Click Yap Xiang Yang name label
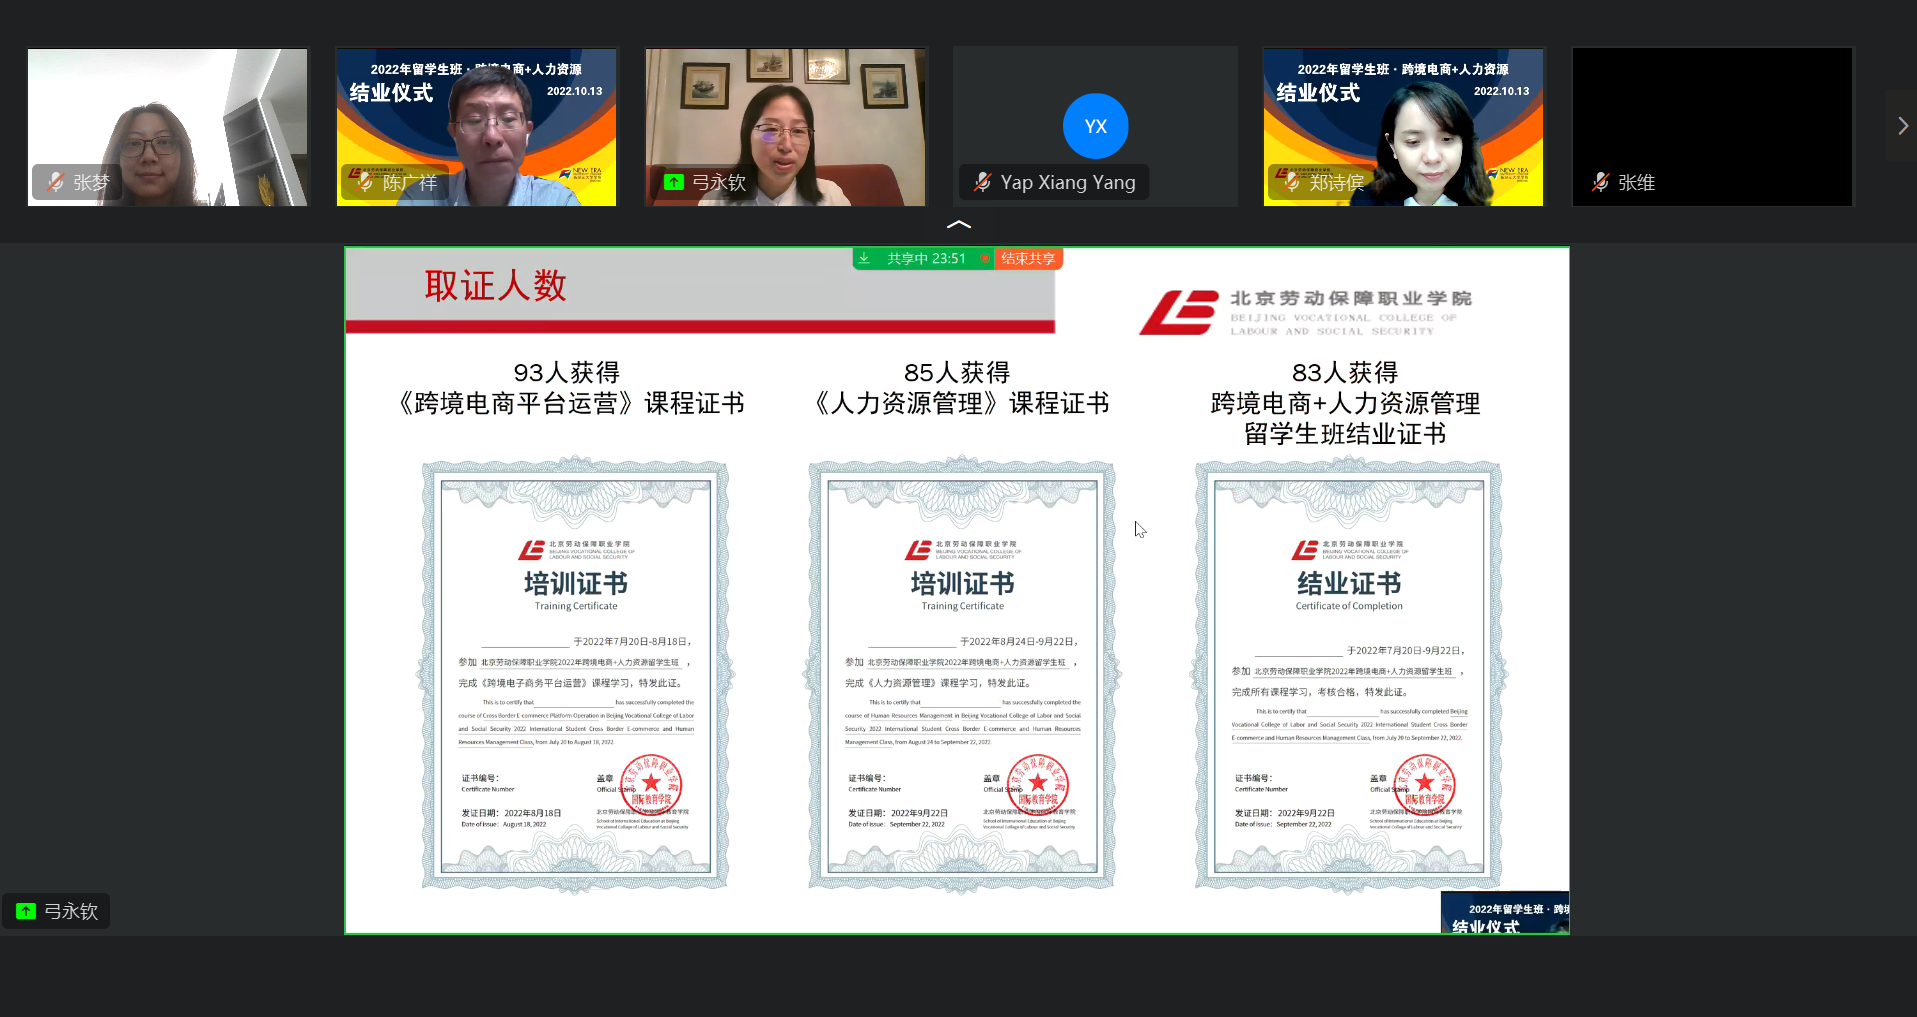Viewport: 1917px width, 1017px height. [1068, 182]
